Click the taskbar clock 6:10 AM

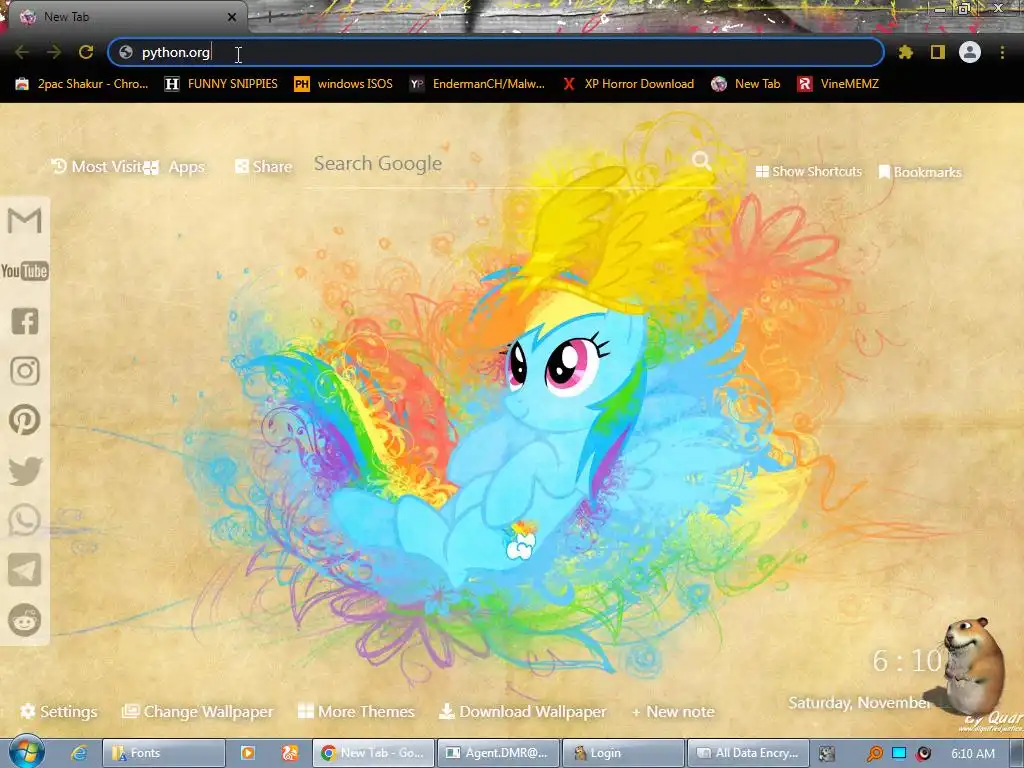[973, 753]
